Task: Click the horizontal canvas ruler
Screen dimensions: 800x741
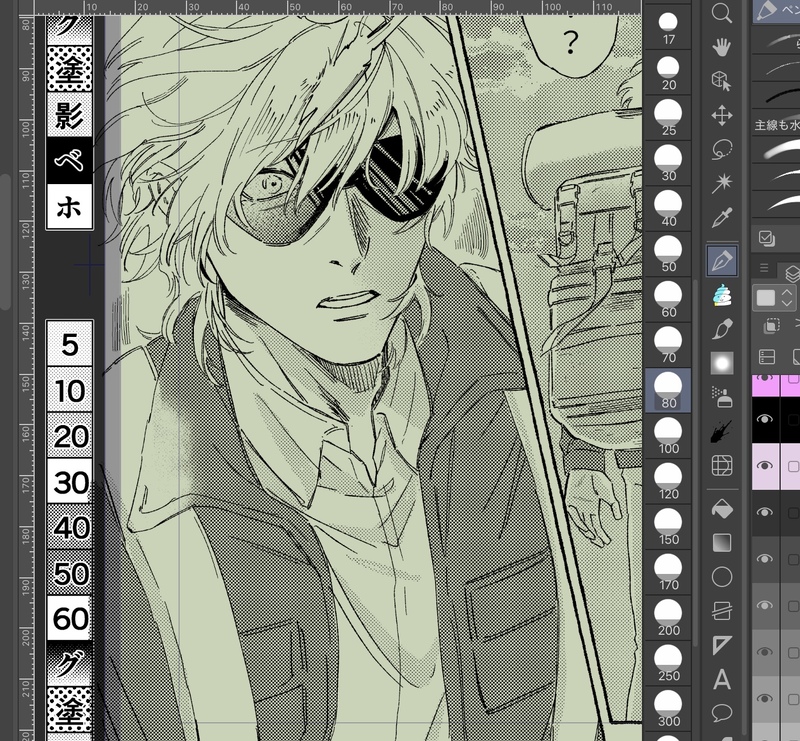Action: click(x=337, y=7)
